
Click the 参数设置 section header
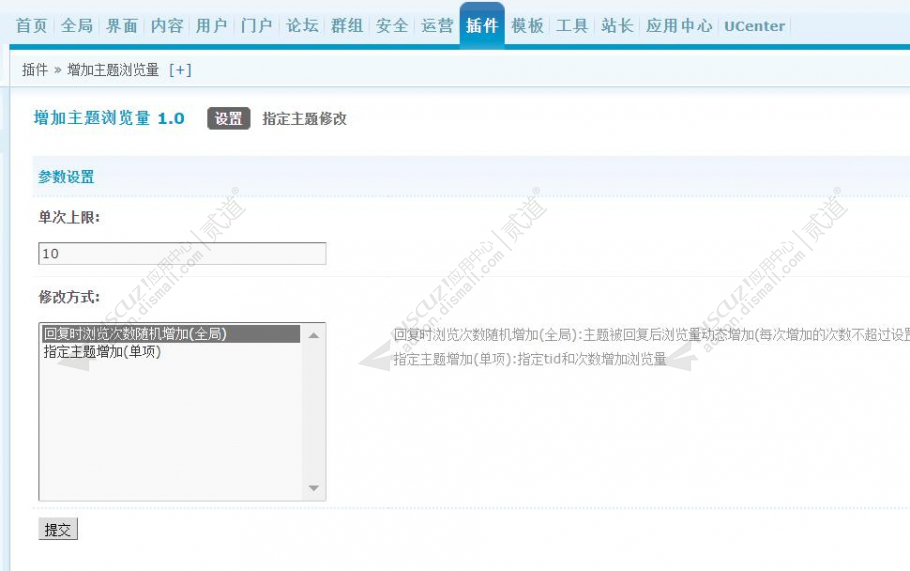(66, 177)
